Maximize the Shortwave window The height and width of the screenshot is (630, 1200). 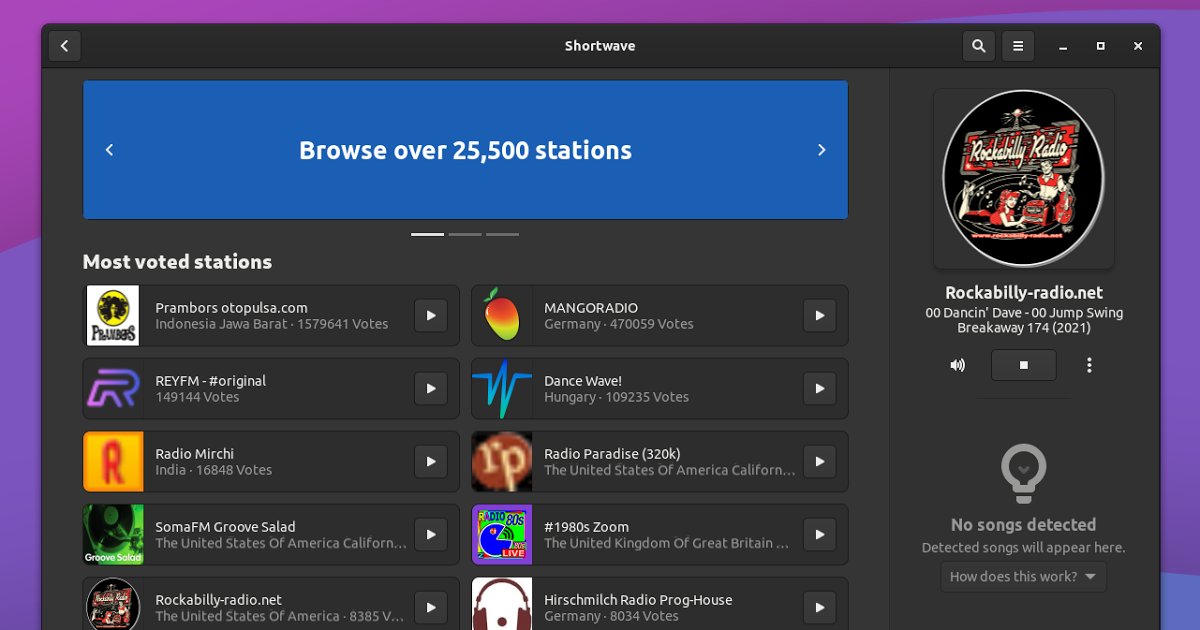click(x=1101, y=46)
